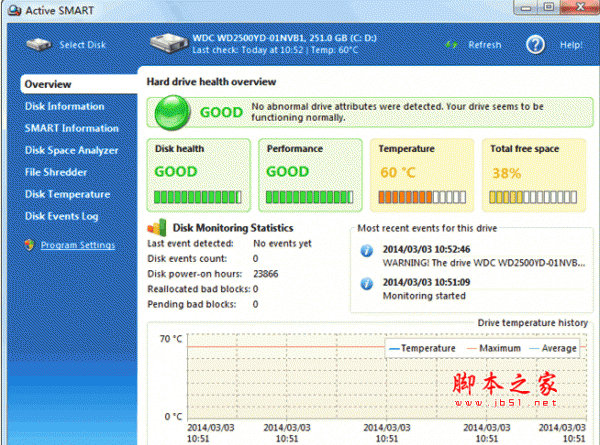Click the Help! text link

(x=571, y=45)
